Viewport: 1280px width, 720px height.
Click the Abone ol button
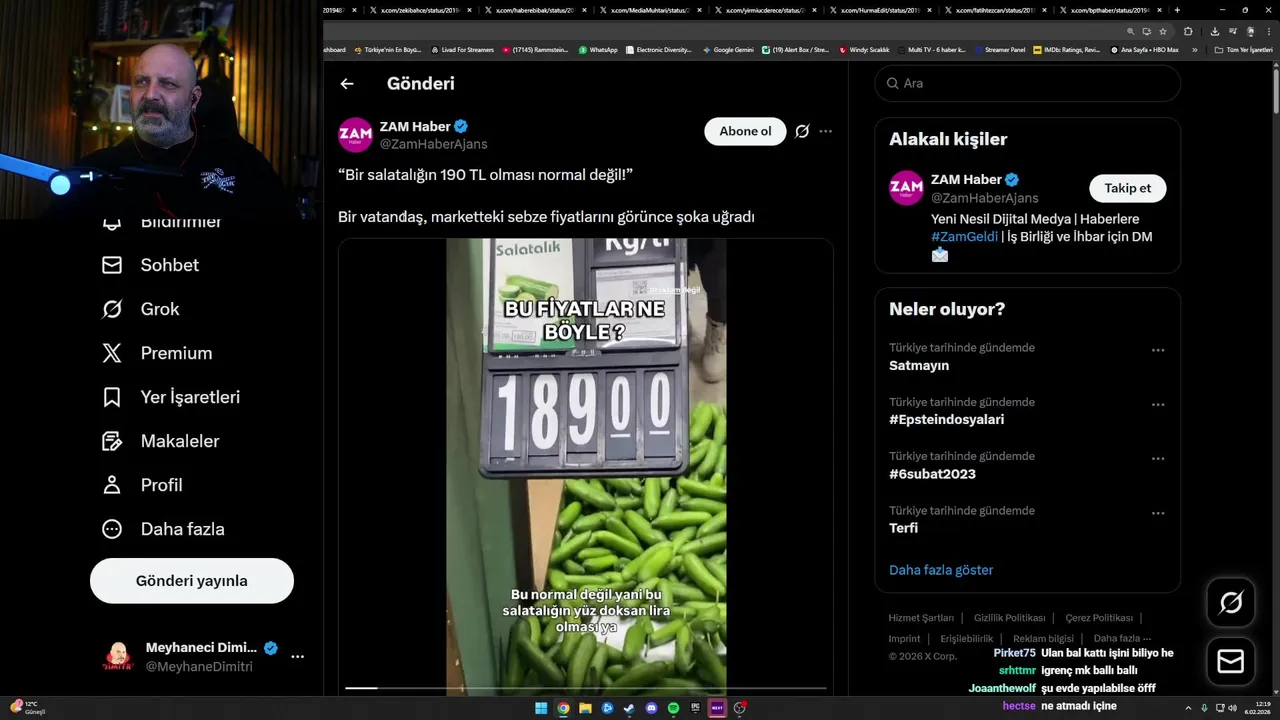[746, 131]
